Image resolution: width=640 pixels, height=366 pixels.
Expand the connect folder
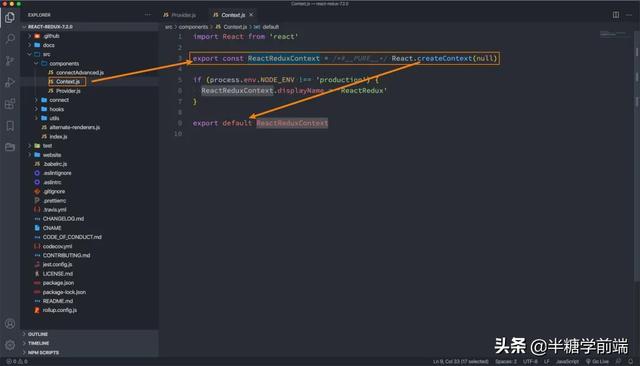tap(89, 100)
